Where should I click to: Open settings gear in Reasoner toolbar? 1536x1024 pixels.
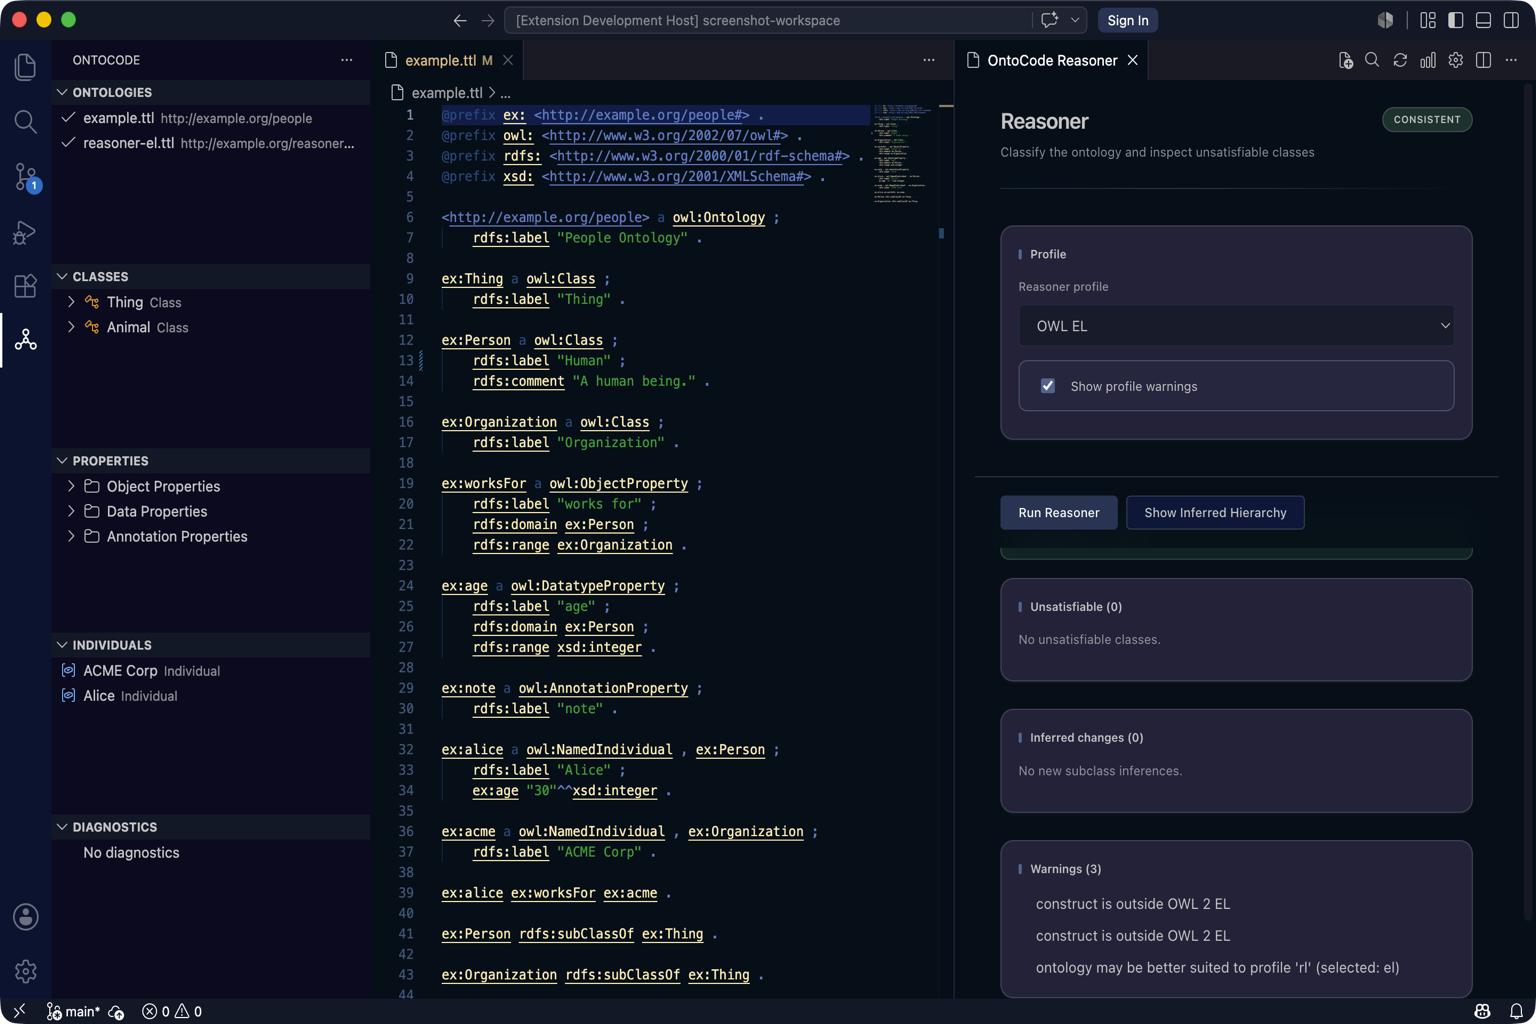[x=1456, y=61]
